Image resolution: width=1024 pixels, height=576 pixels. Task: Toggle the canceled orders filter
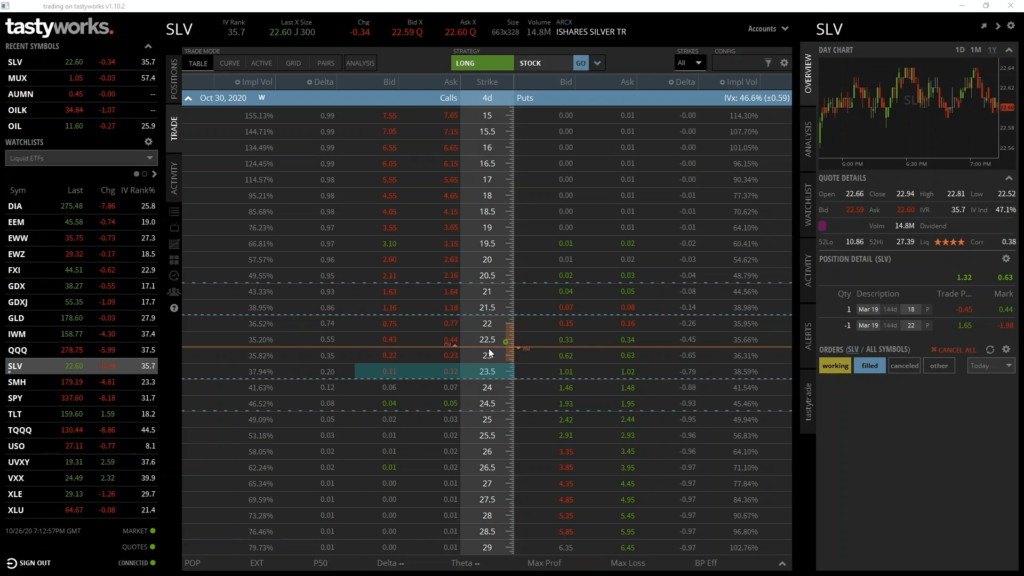click(904, 366)
